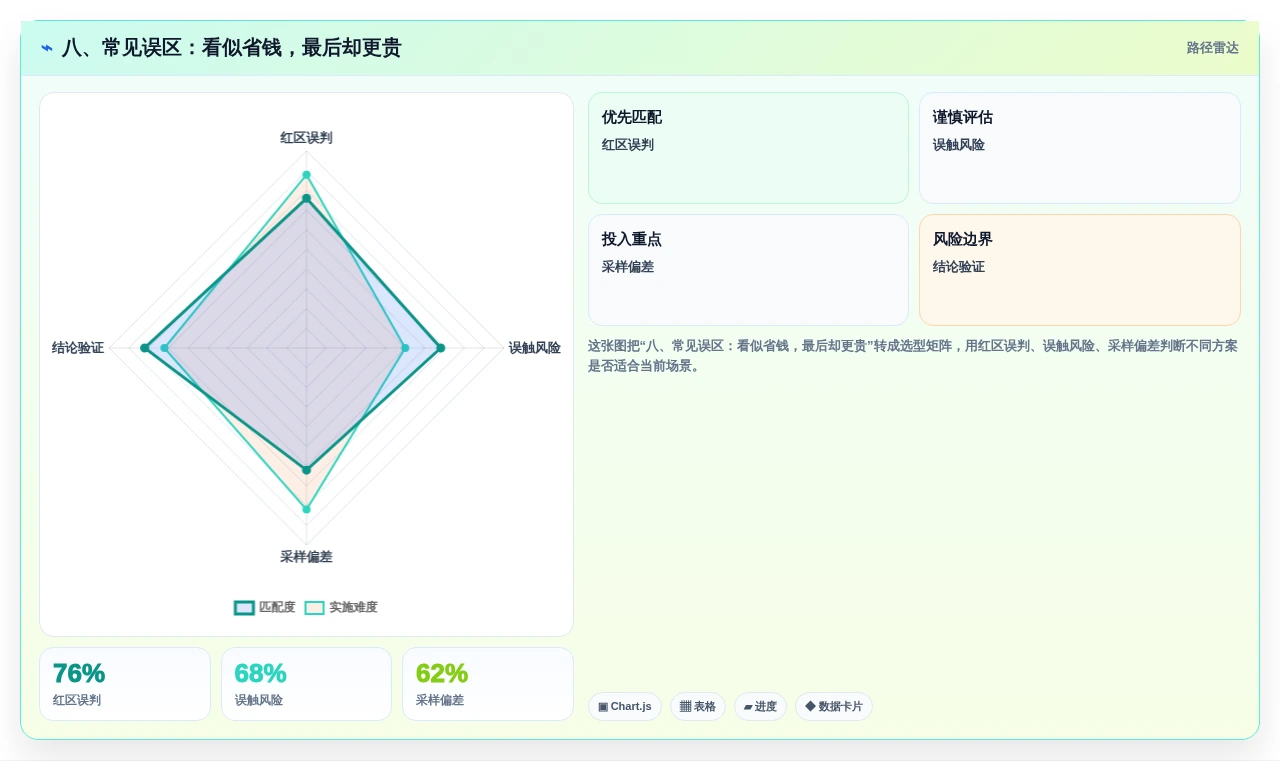
Task: Click the dark teal data point toward 误触风险
Action: pyautogui.click(x=440, y=348)
